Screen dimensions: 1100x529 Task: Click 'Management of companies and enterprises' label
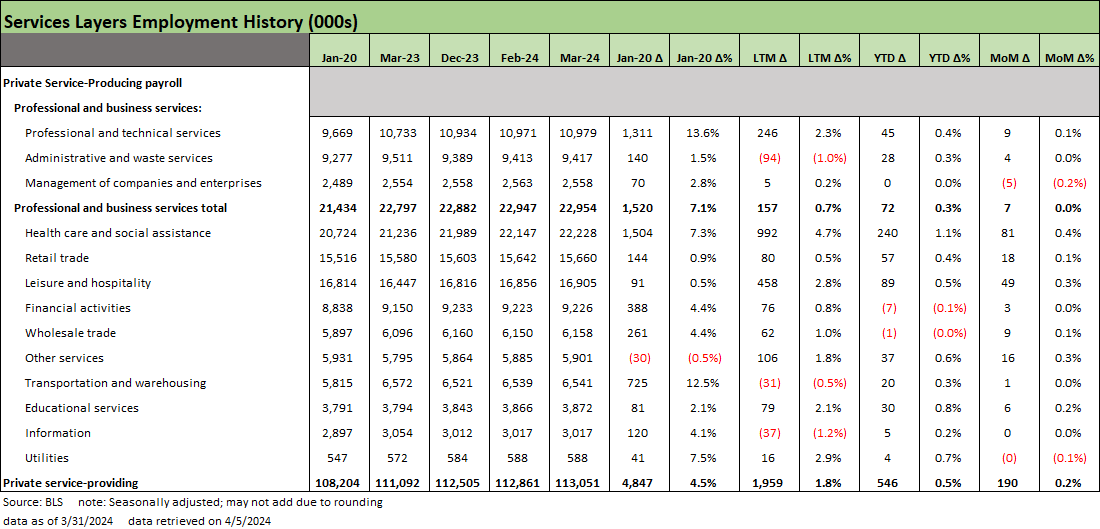[x=143, y=183]
